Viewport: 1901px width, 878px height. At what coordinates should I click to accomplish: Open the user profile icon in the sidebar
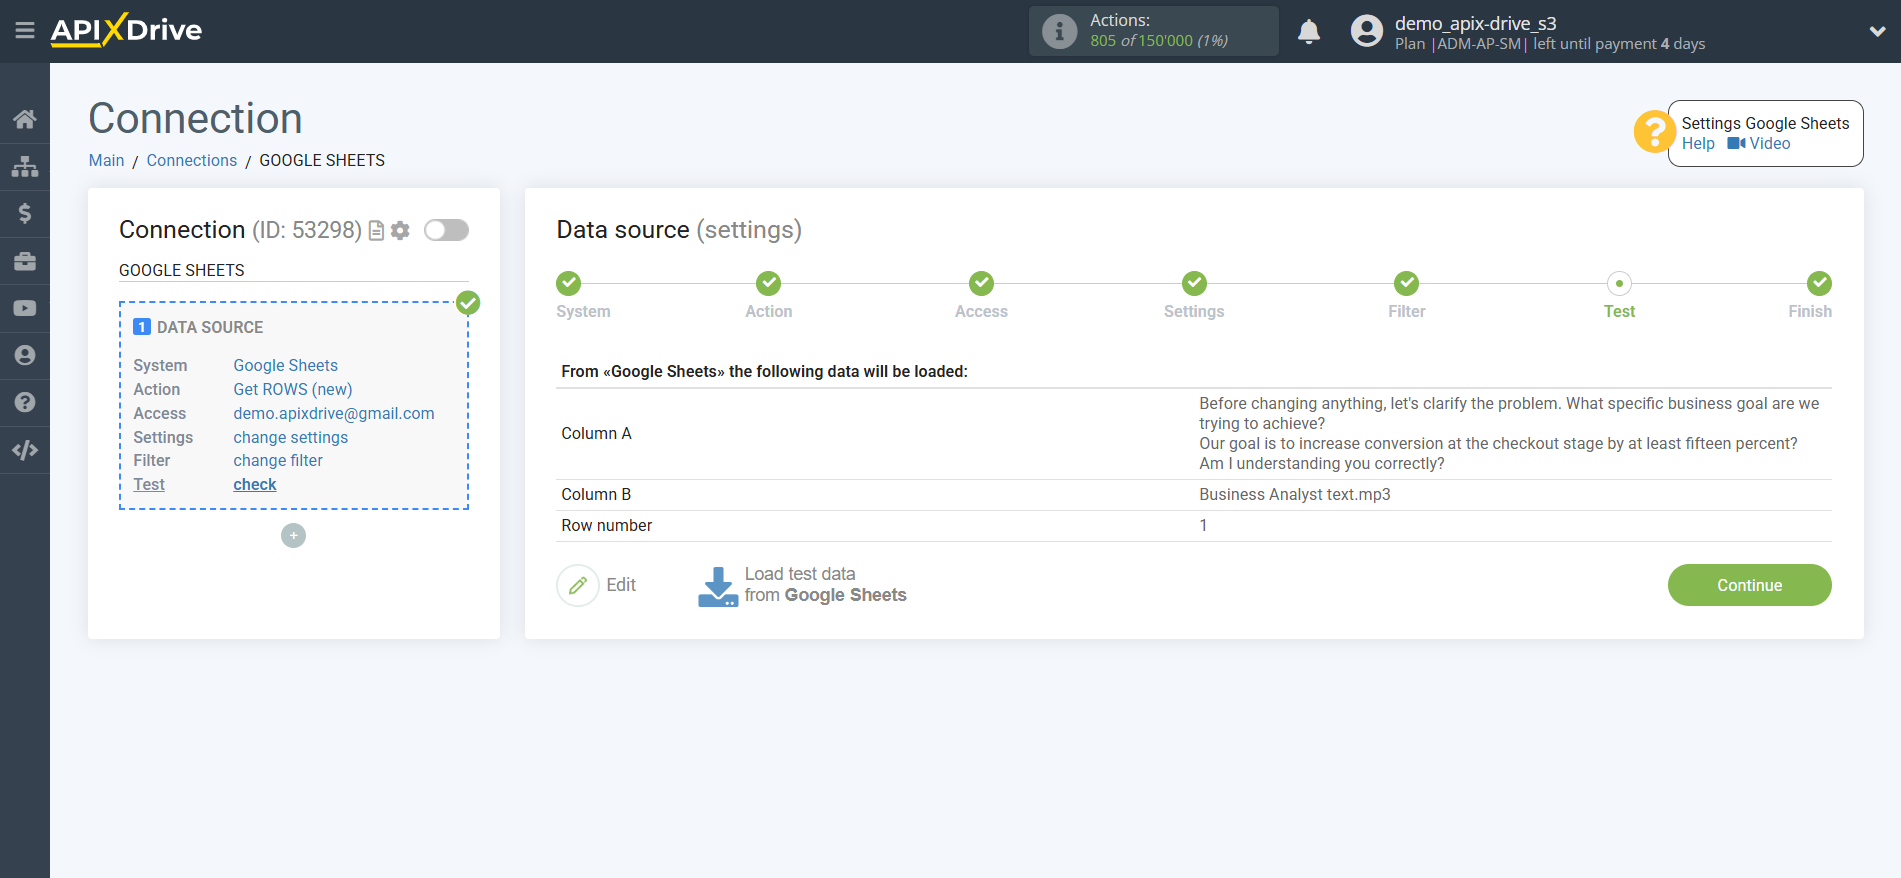pos(25,355)
